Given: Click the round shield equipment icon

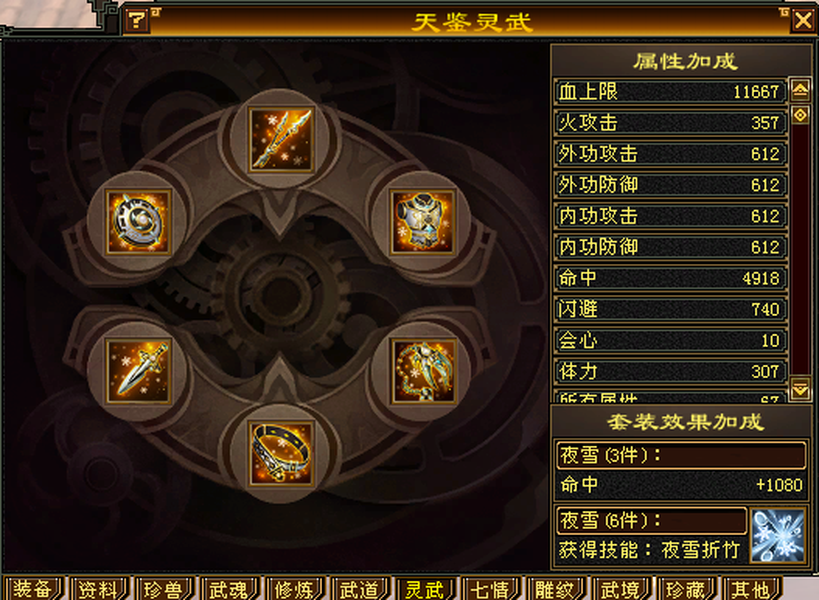Looking at the screenshot, I should 138,222.
